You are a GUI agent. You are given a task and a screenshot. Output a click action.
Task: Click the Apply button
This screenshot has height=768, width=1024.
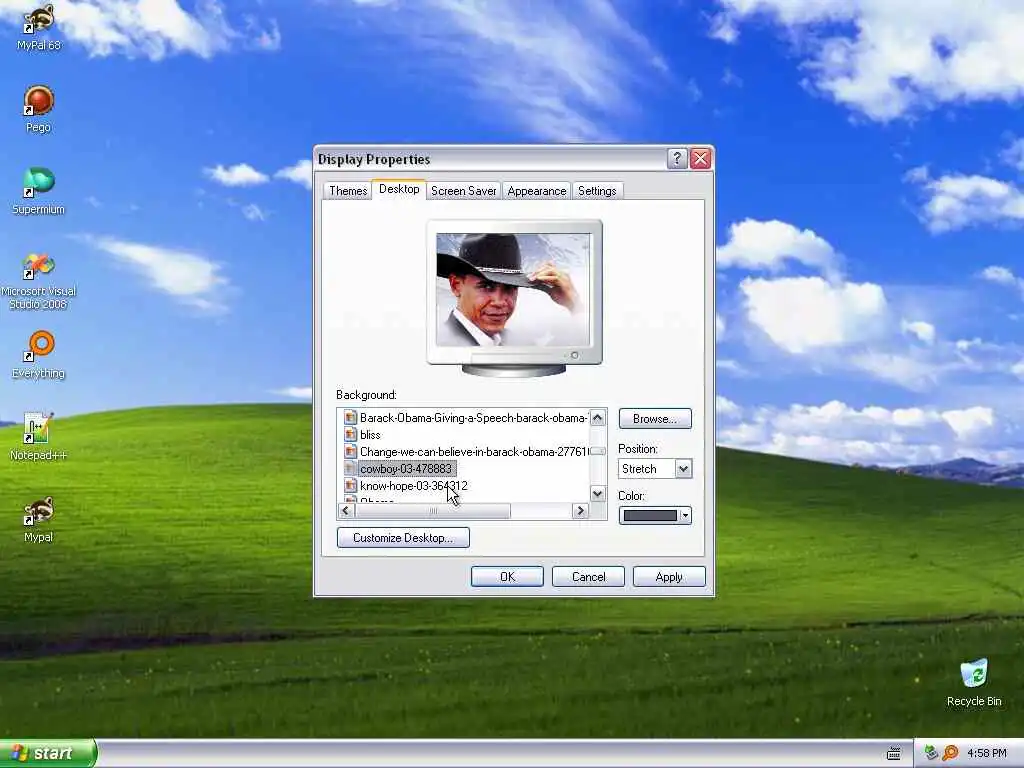(x=669, y=577)
